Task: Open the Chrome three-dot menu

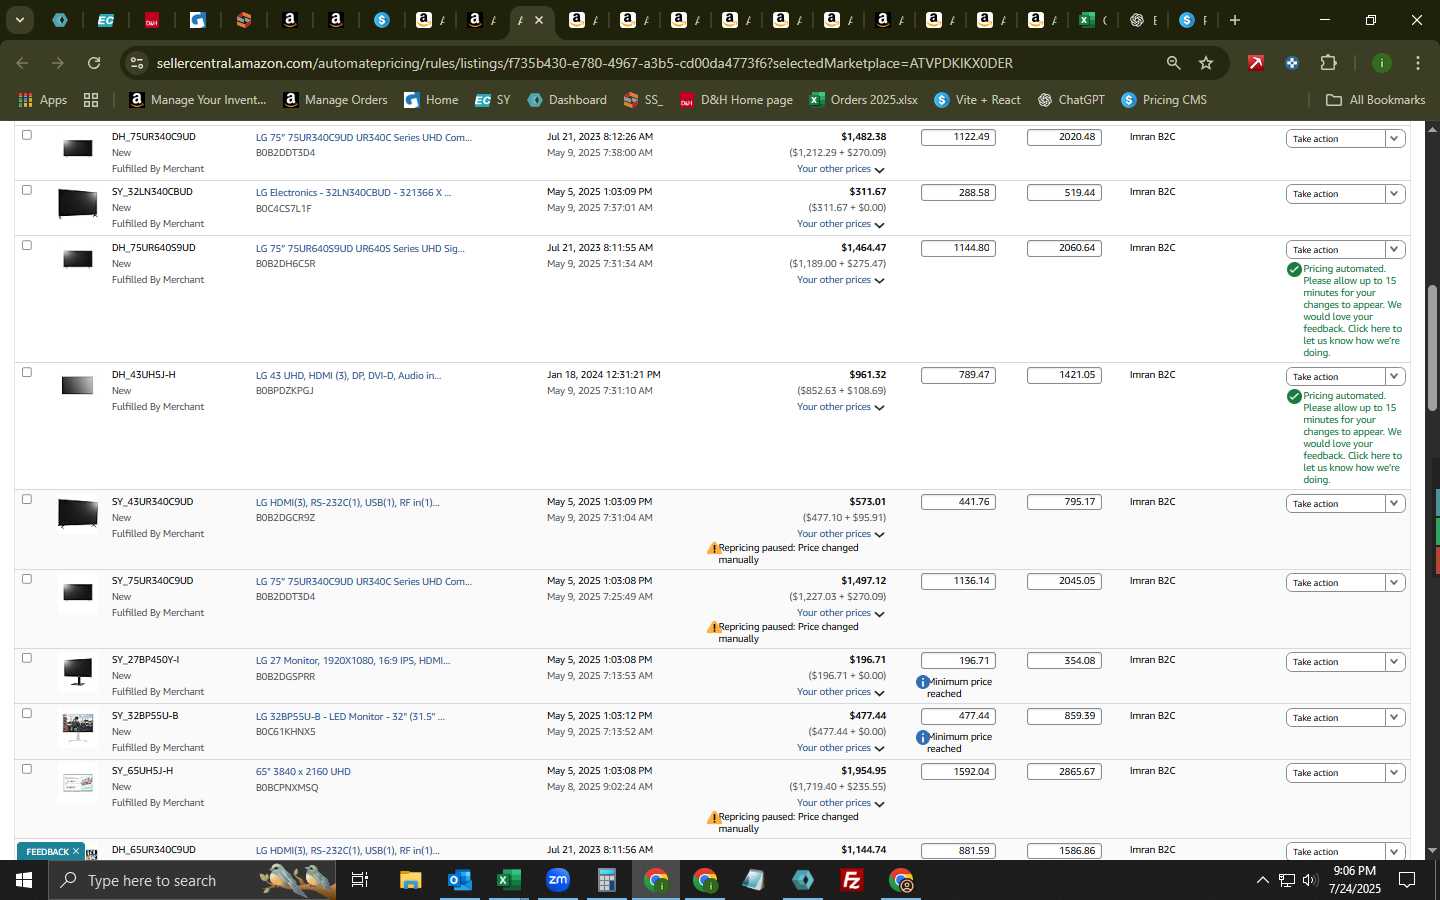Action: tap(1418, 63)
